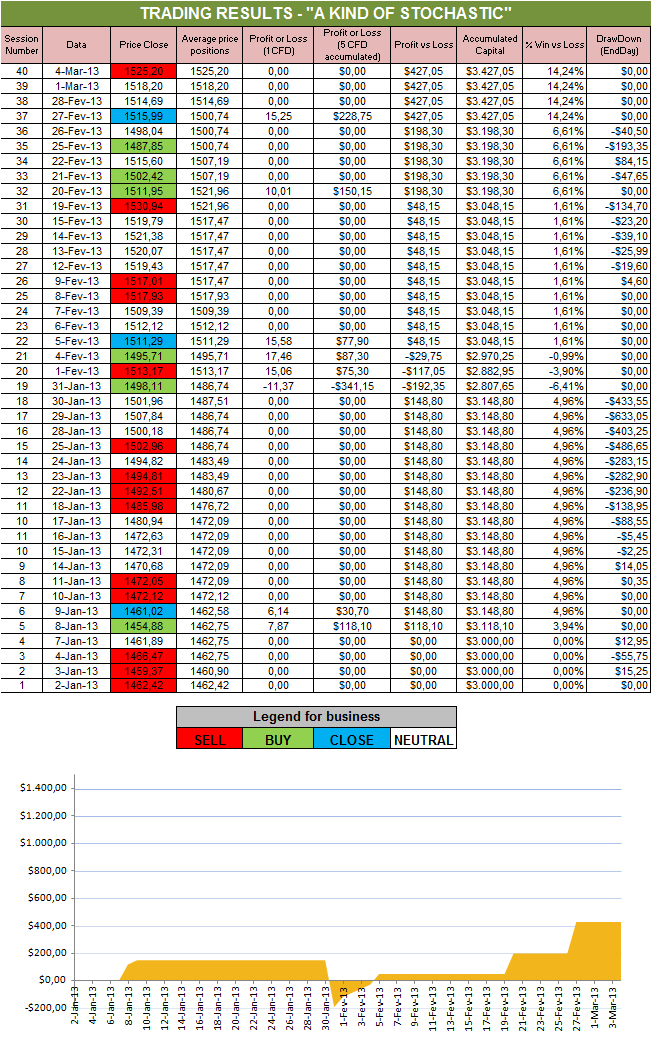Image resolution: width=668 pixels, height=1064 pixels.
Task: Select the blue price cell 1511,29
Action: click(x=144, y=341)
